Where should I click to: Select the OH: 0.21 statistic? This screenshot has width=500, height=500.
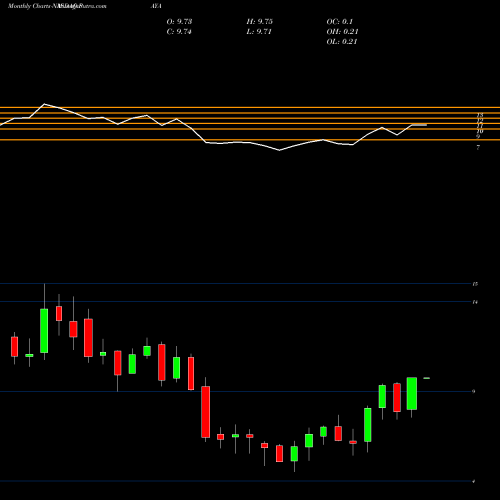click(342, 32)
